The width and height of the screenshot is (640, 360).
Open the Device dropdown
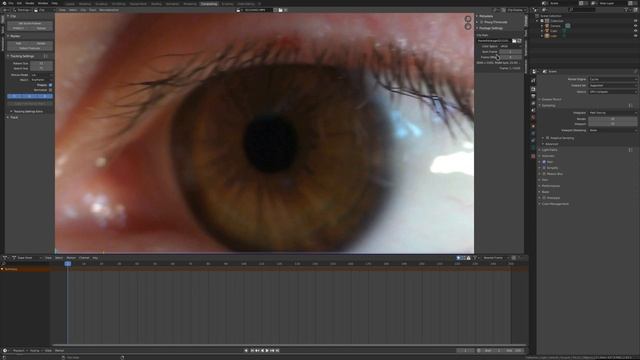tap(612, 92)
